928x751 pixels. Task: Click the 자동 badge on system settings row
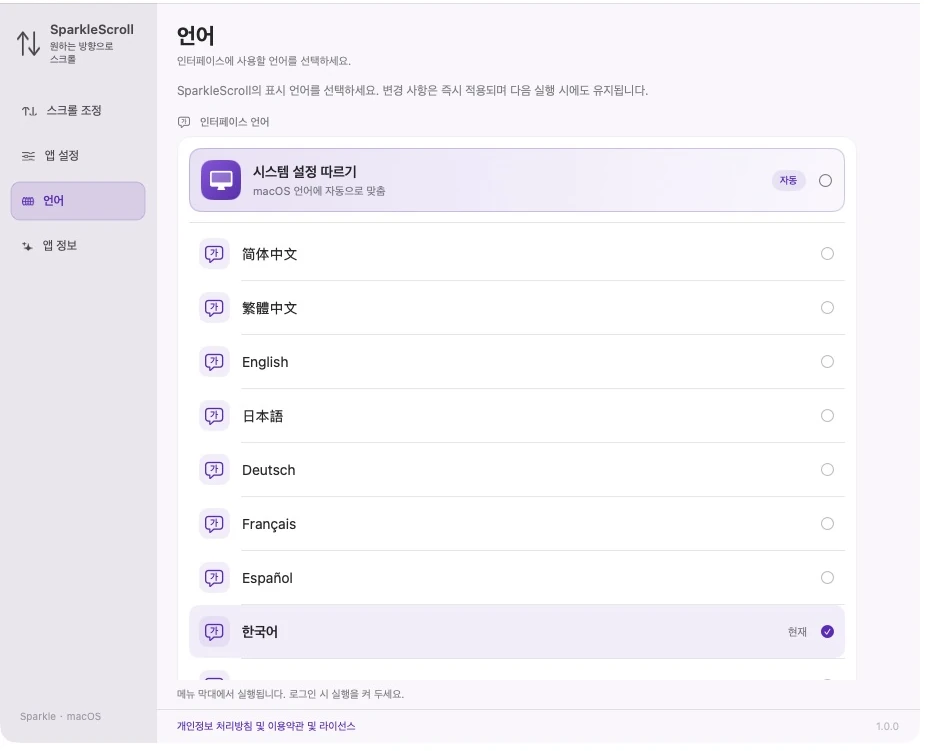pos(788,181)
